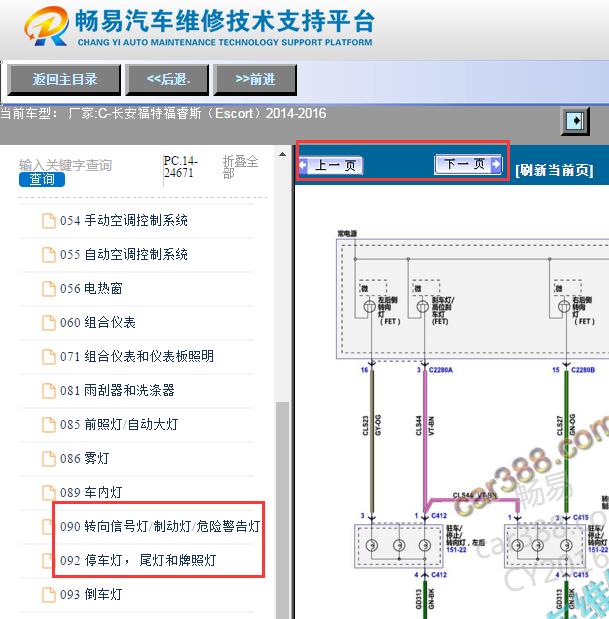Open 092 停车灯，尾灯和牌照灯
Viewport: 609px width, 619px height.
point(138,560)
